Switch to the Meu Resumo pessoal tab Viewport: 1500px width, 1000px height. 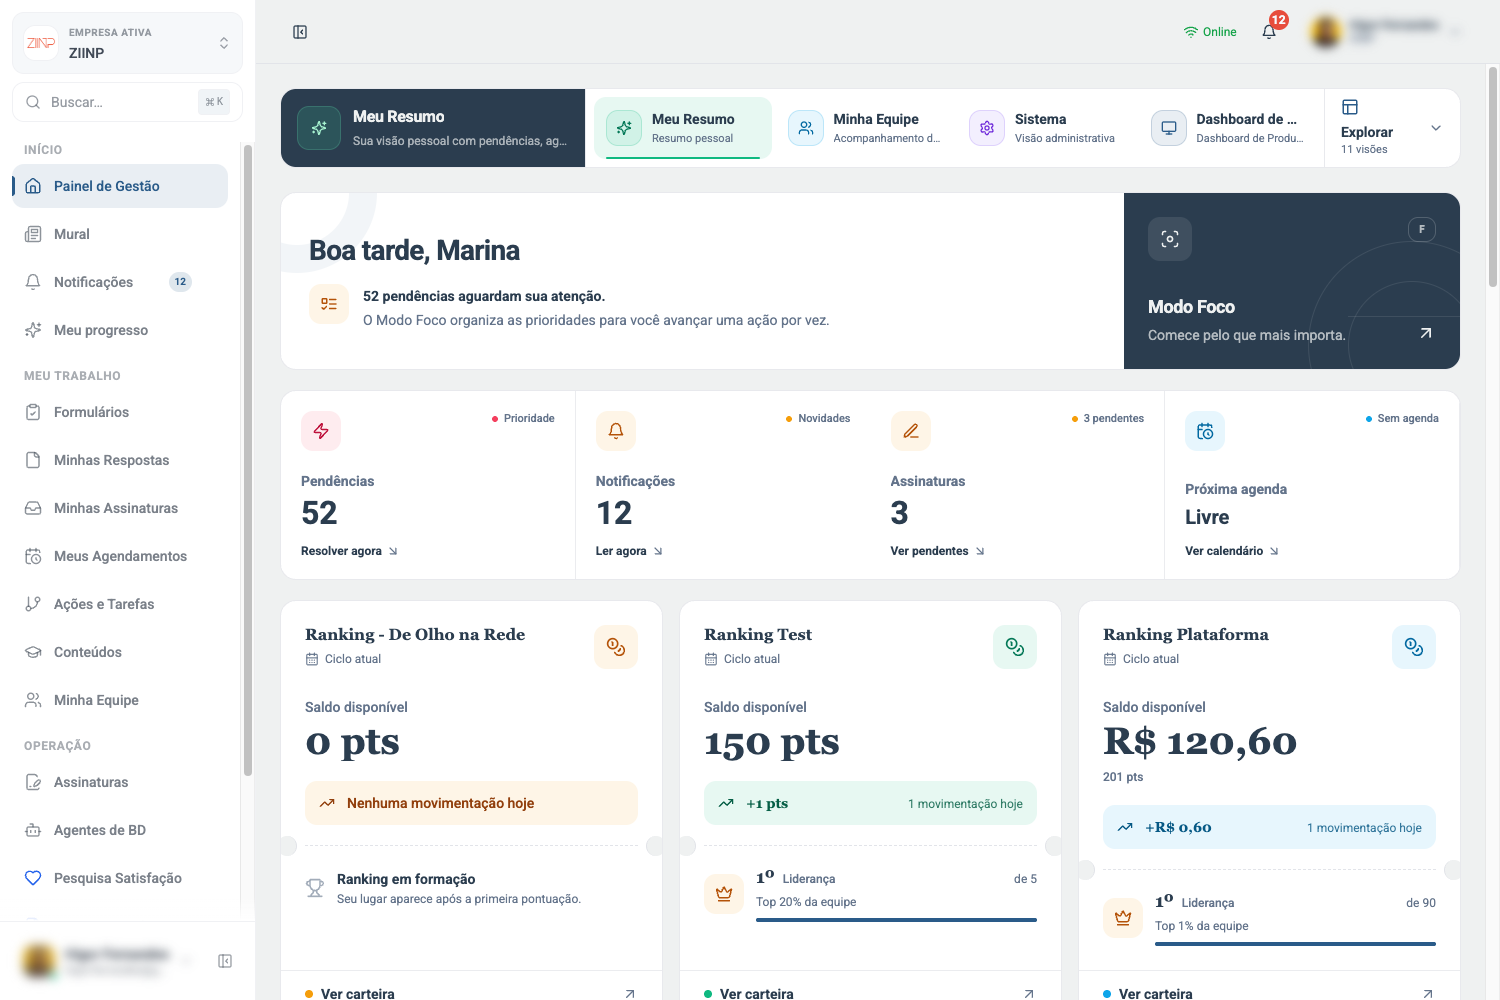[x=683, y=128]
